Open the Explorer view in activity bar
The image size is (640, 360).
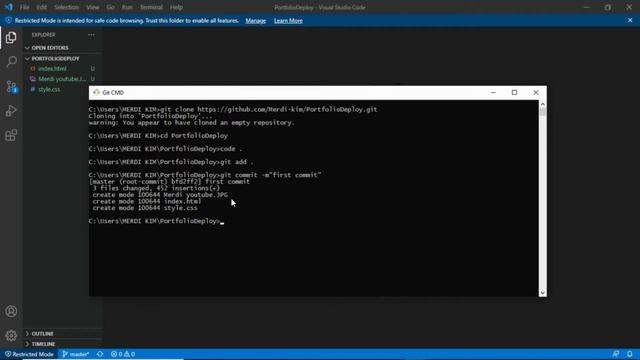coord(11,38)
